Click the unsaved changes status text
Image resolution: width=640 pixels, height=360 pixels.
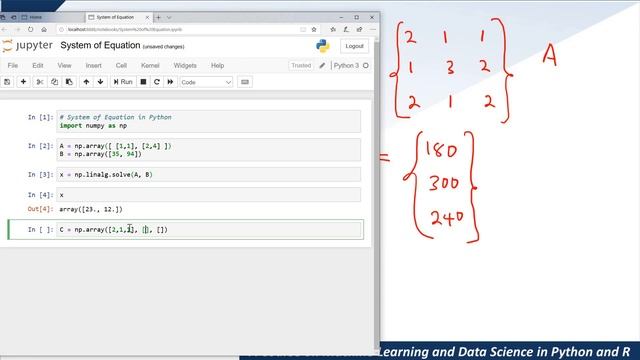coord(164,47)
